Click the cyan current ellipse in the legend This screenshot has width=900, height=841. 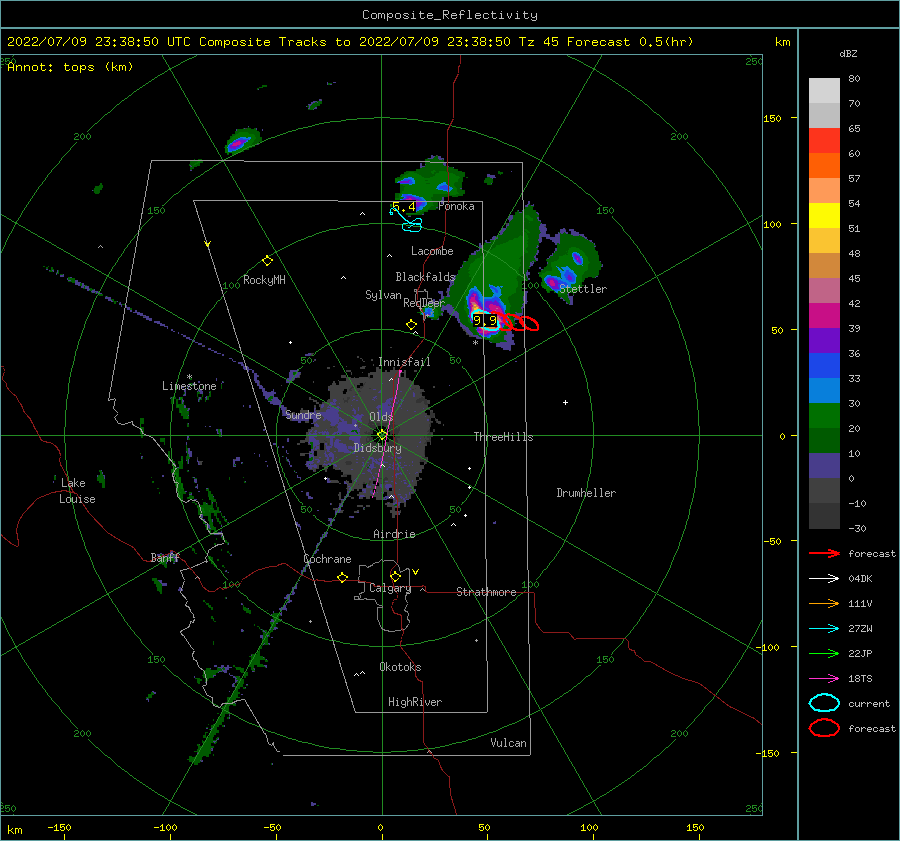click(824, 703)
